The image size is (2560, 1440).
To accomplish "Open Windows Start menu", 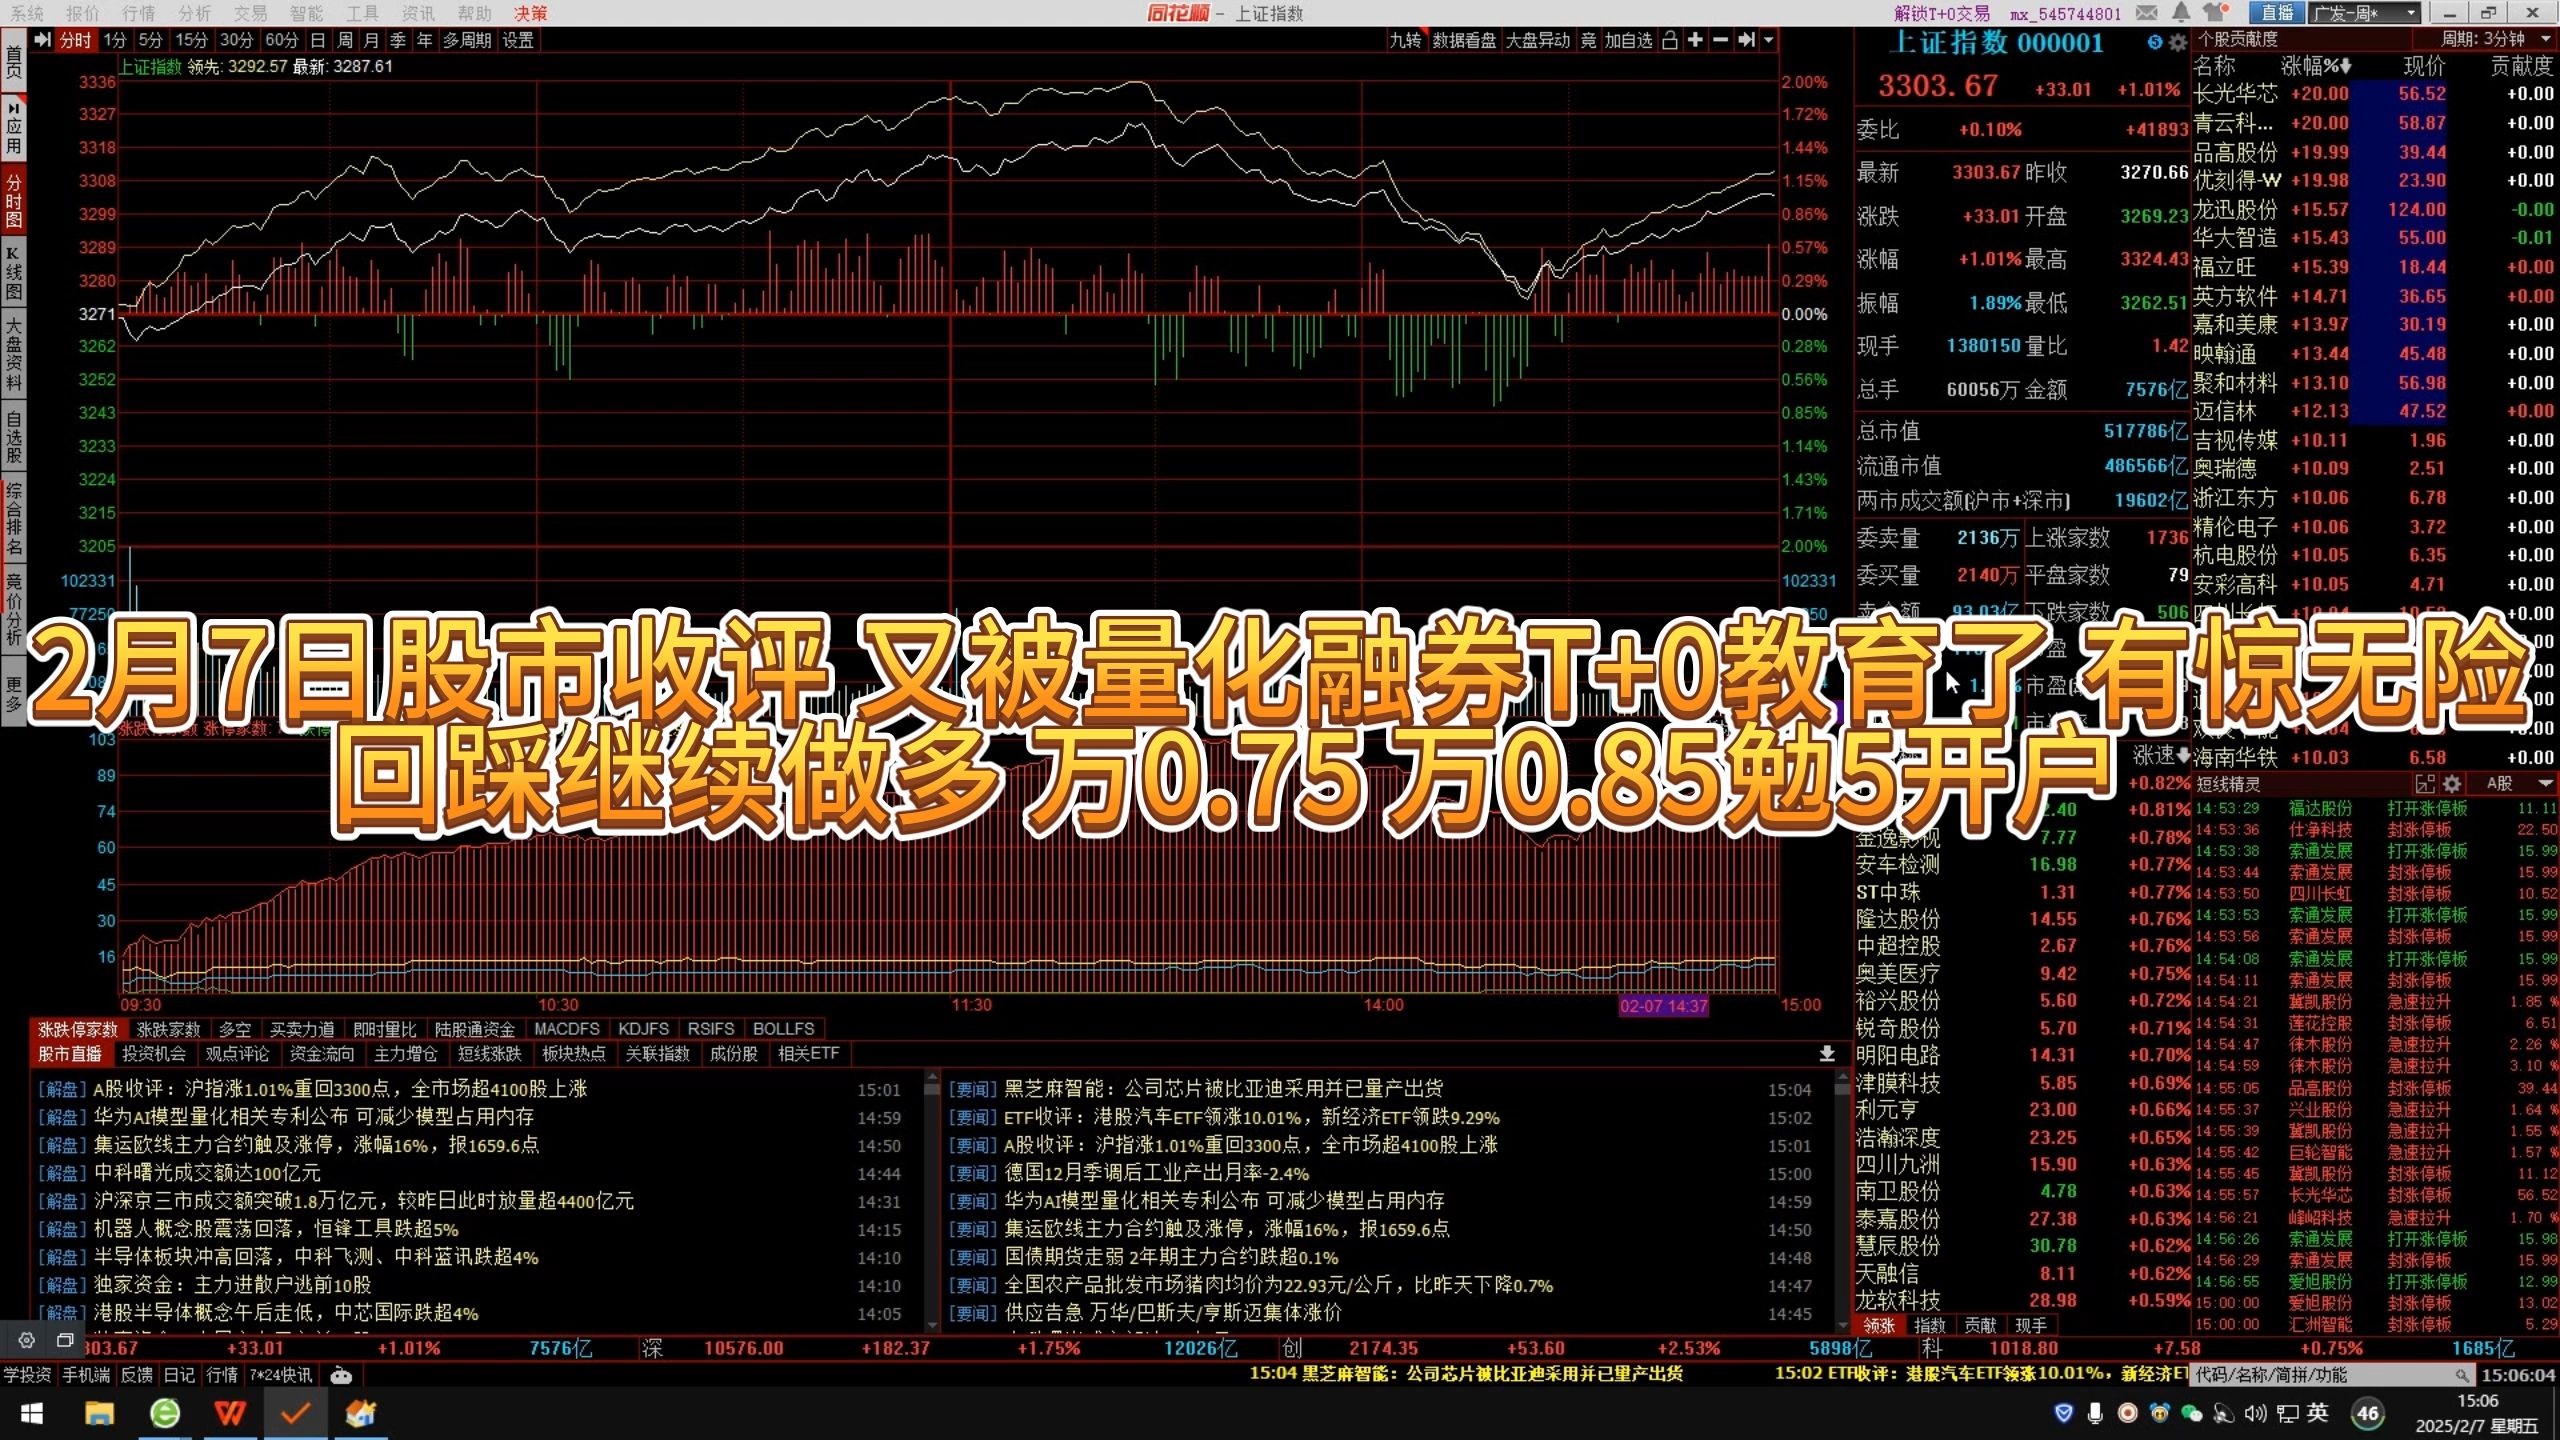I will (x=32, y=1413).
